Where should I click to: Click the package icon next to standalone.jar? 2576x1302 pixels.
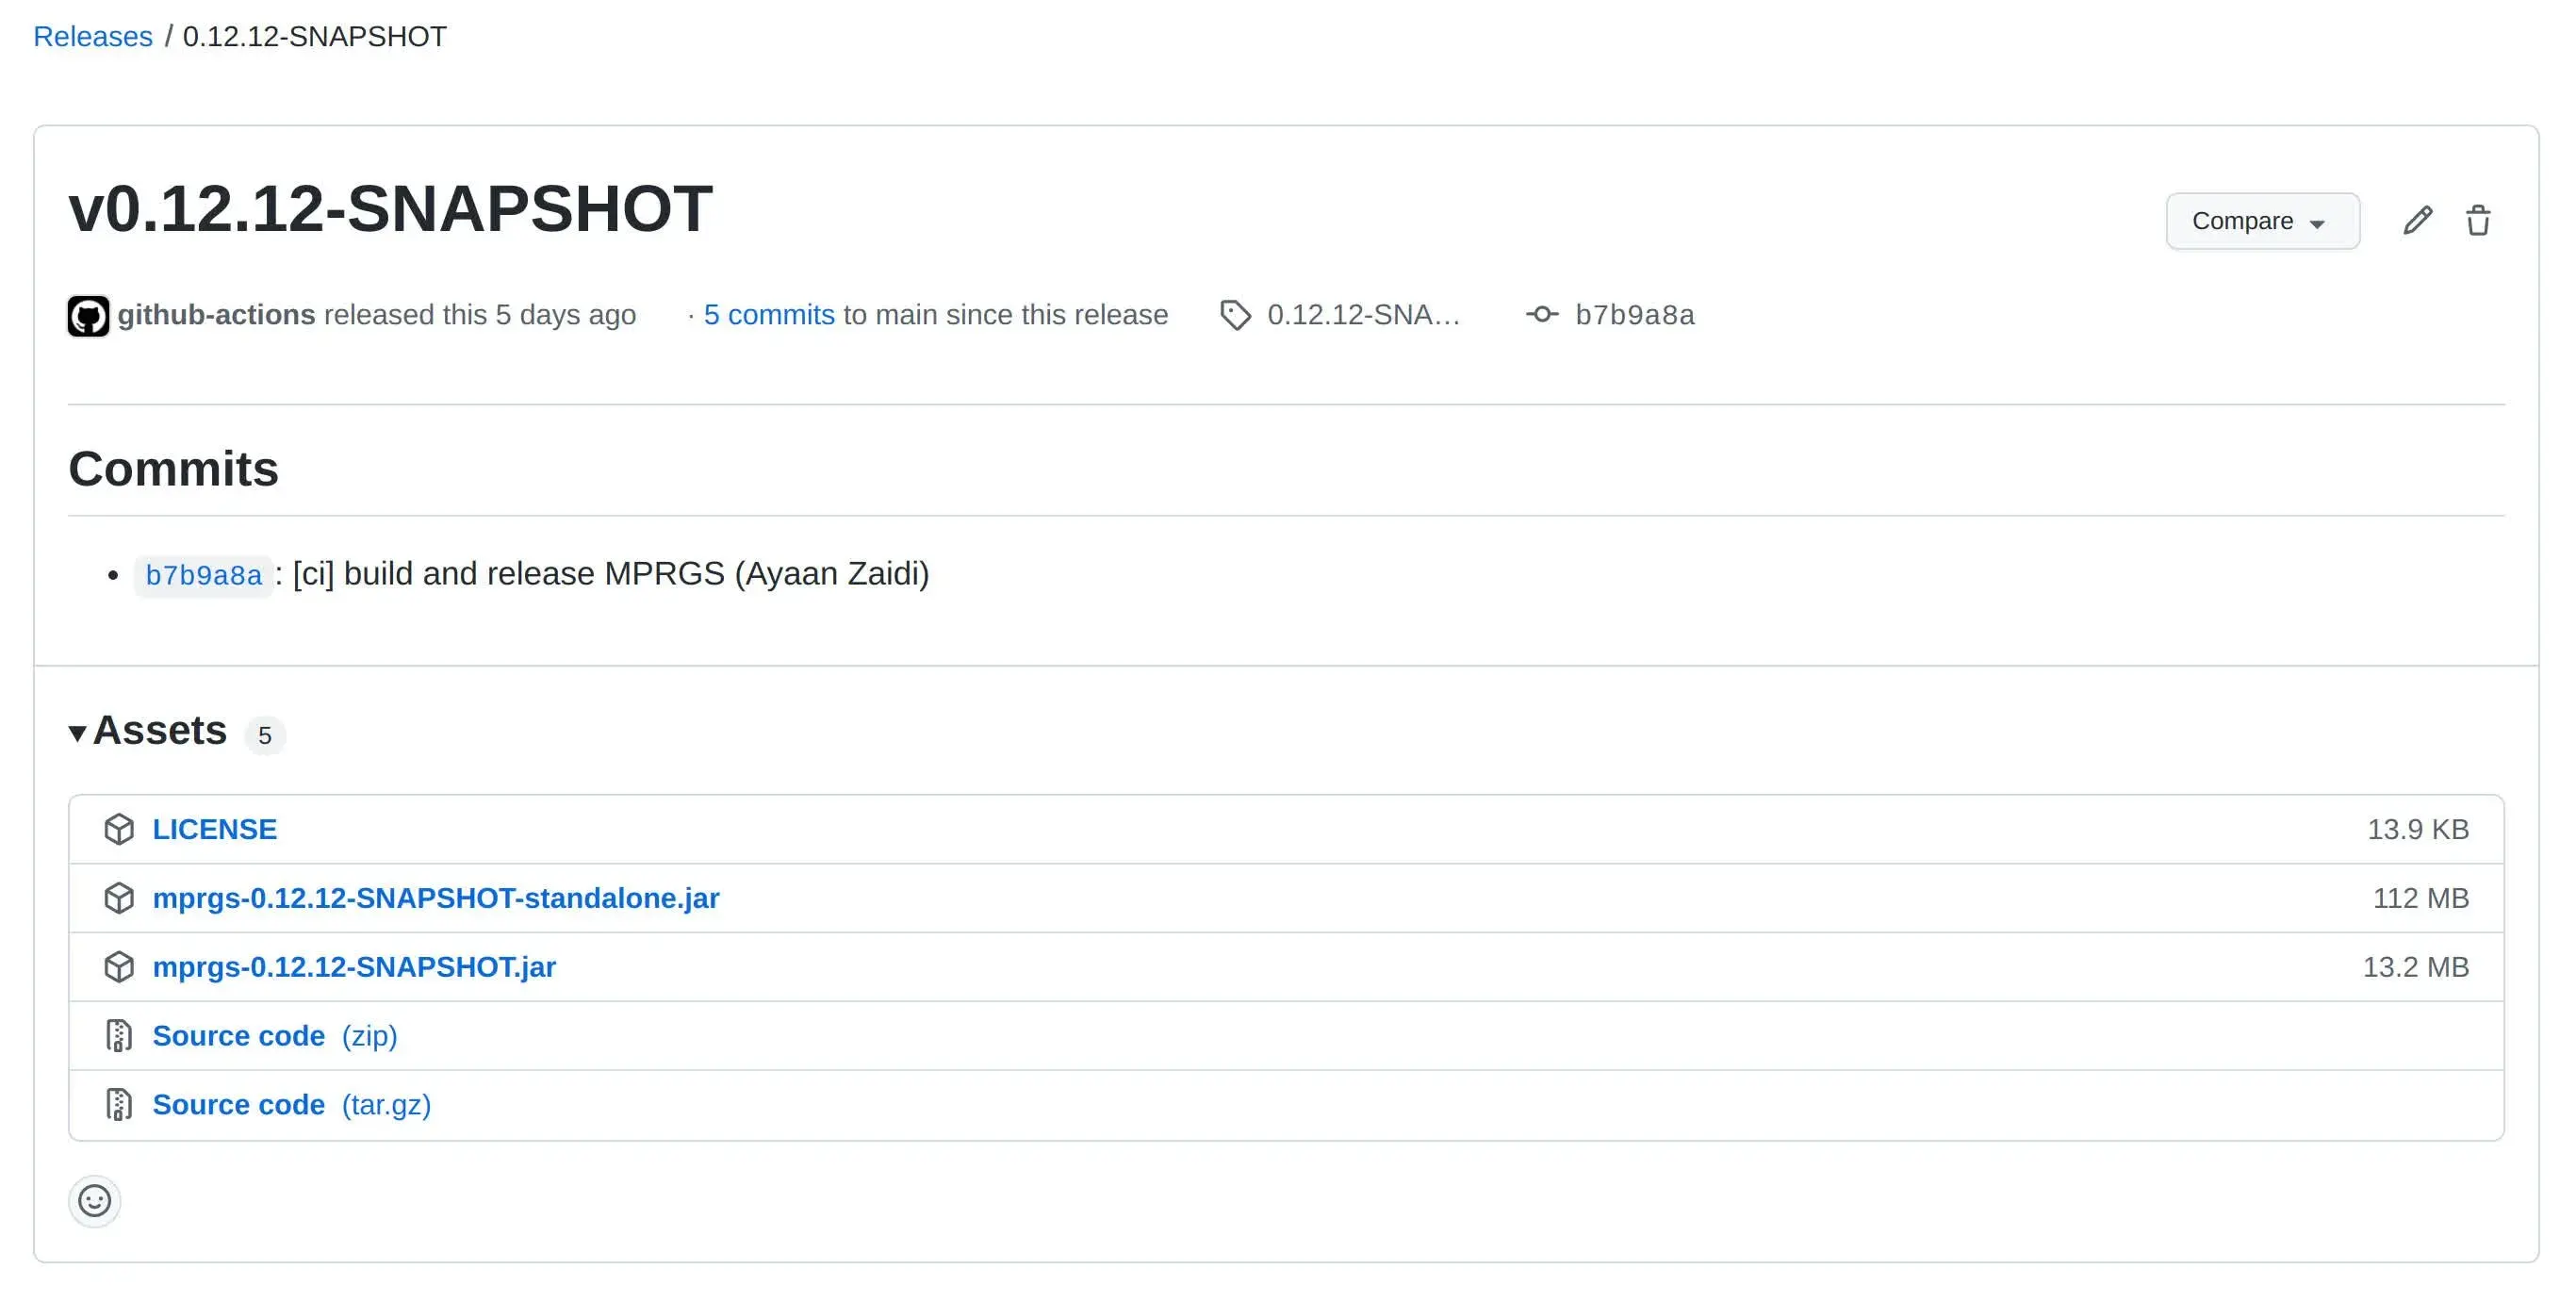click(120, 897)
